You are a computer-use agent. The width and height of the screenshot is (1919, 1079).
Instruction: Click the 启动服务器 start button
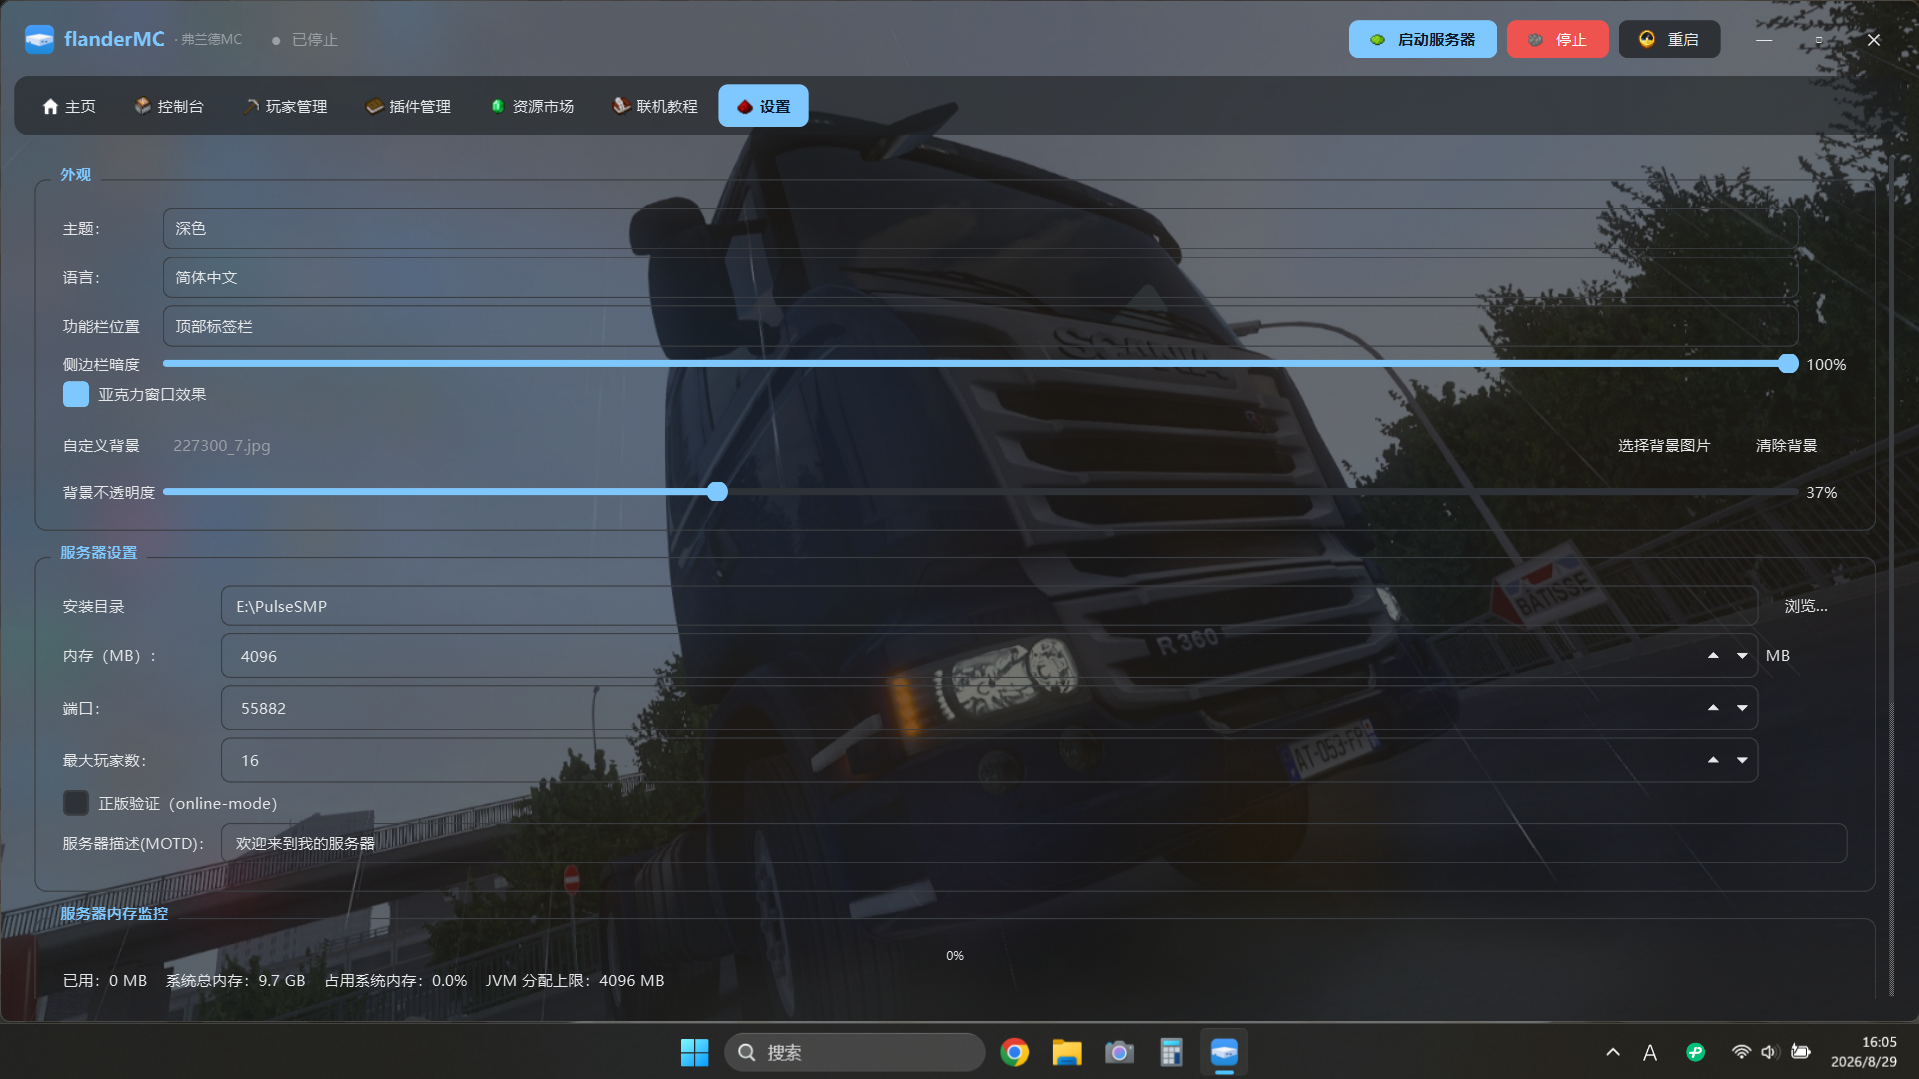(1422, 39)
